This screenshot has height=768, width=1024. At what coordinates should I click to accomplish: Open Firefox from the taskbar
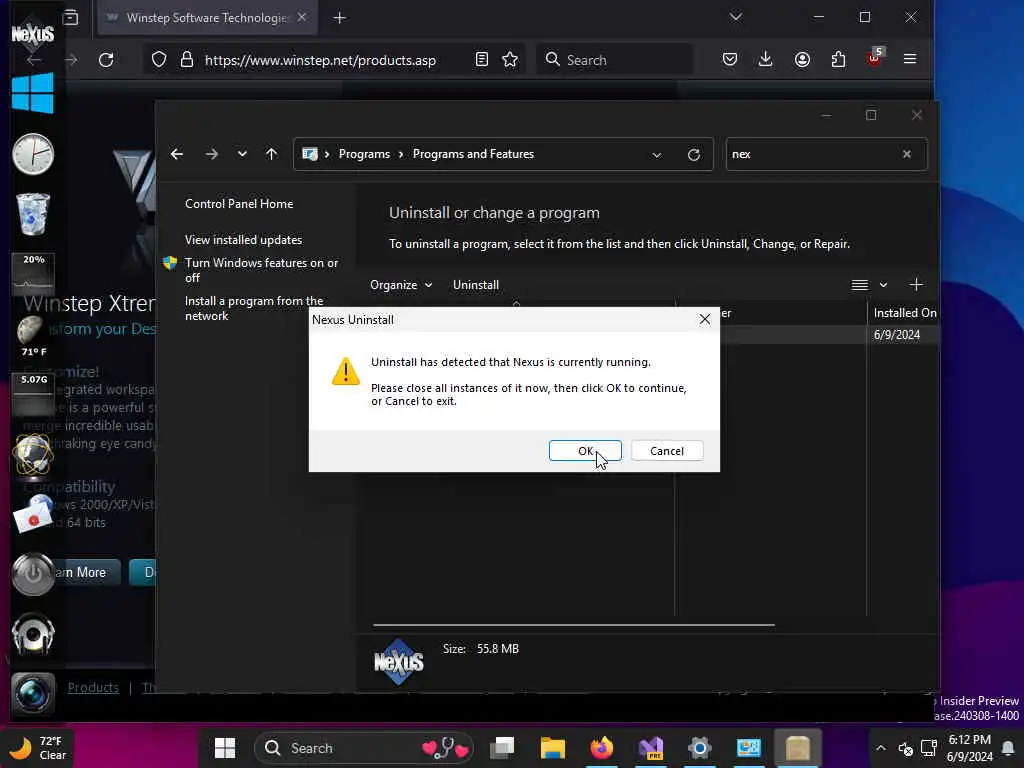[601, 748]
